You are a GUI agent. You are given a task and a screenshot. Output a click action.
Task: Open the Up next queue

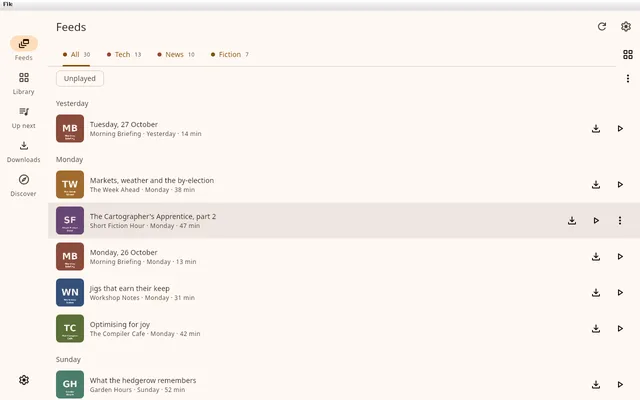pyautogui.click(x=24, y=118)
